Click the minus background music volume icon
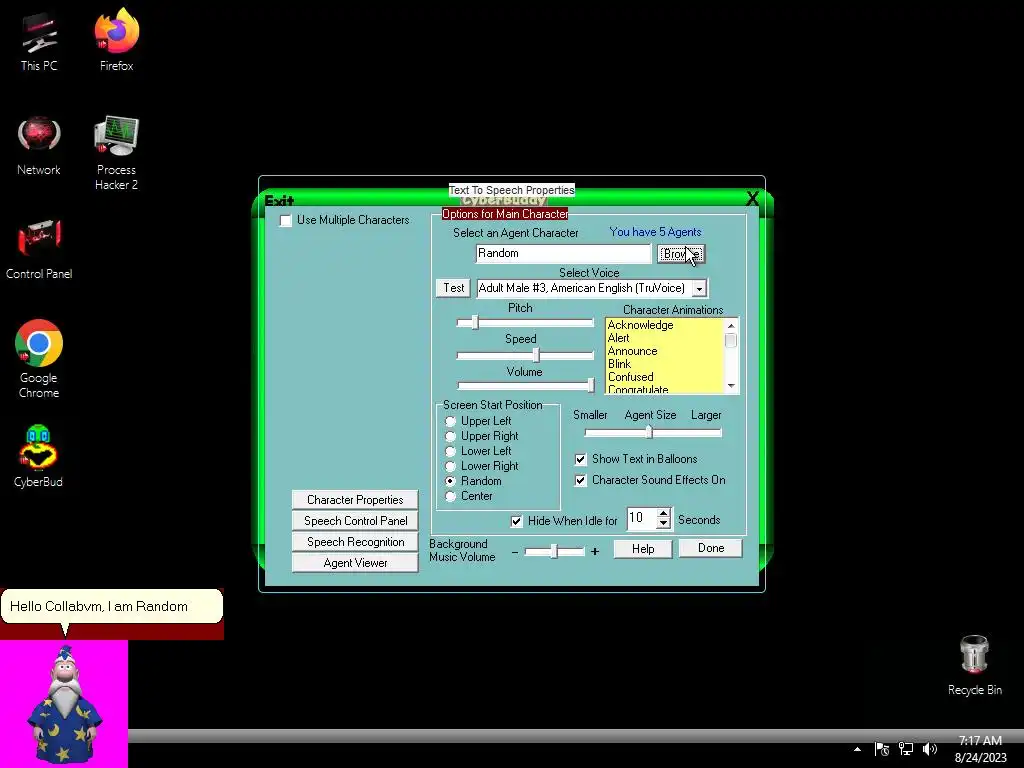 pos(515,552)
